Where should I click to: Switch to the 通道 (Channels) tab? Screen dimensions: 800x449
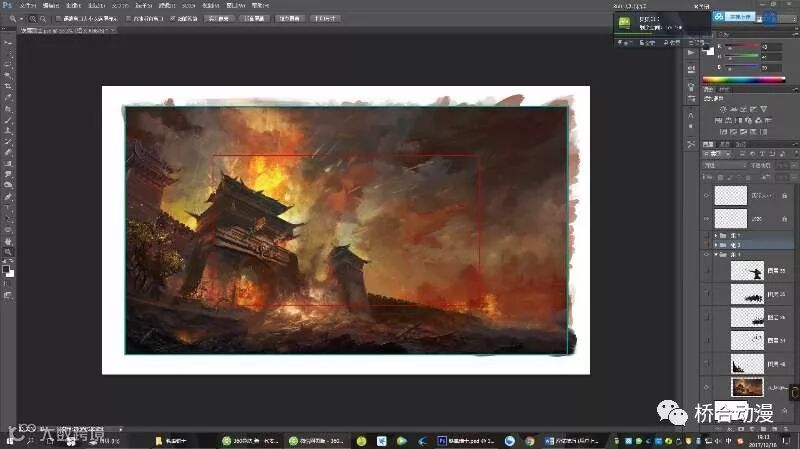pos(726,144)
